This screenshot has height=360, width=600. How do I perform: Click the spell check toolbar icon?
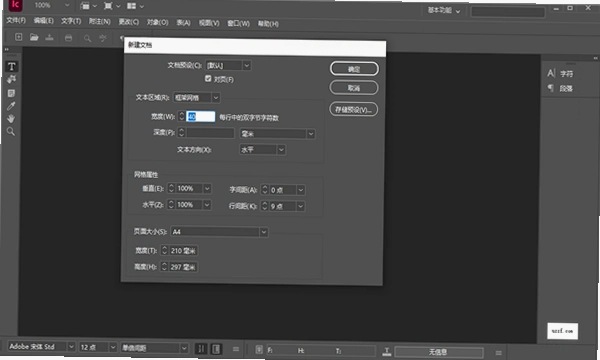click(x=103, y=38)
